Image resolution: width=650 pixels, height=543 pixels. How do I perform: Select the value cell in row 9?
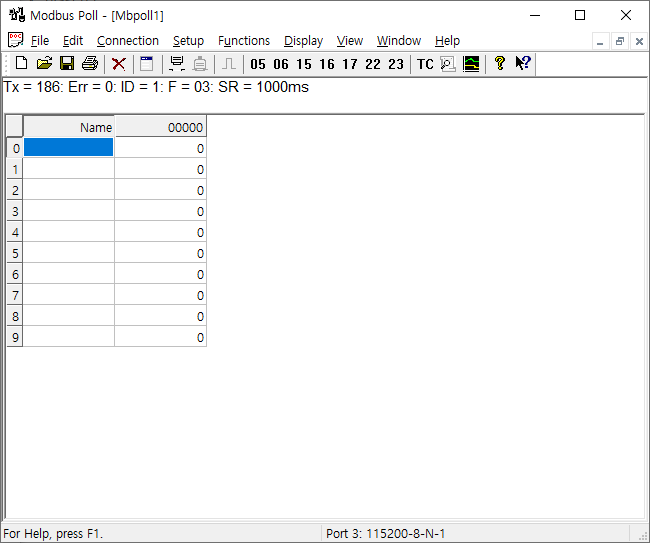tap(160, 337)
